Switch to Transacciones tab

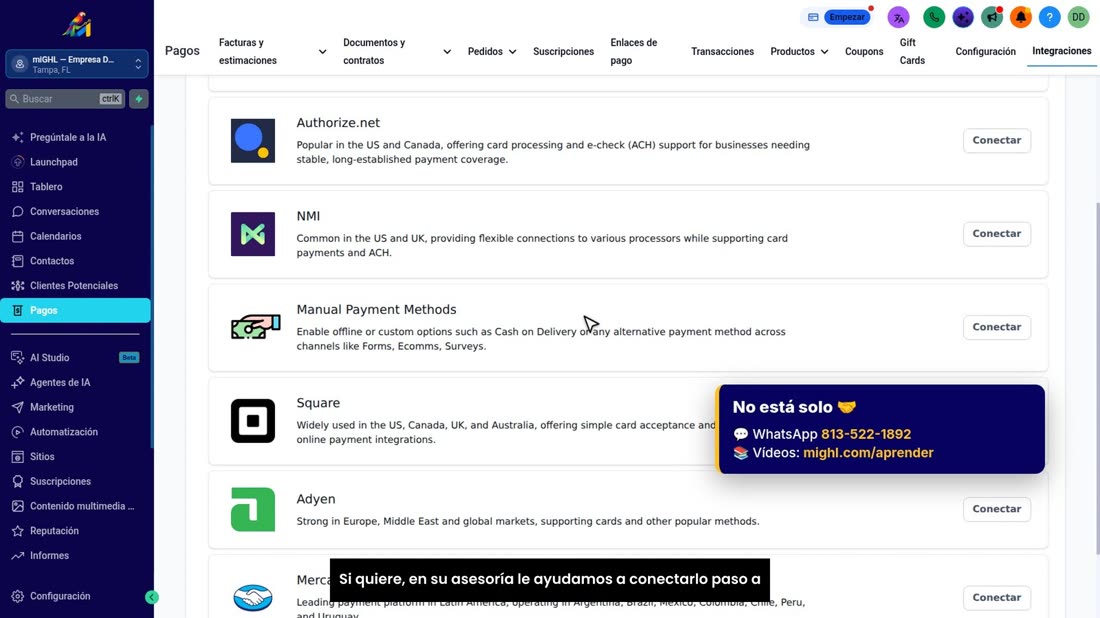[722, 51]
